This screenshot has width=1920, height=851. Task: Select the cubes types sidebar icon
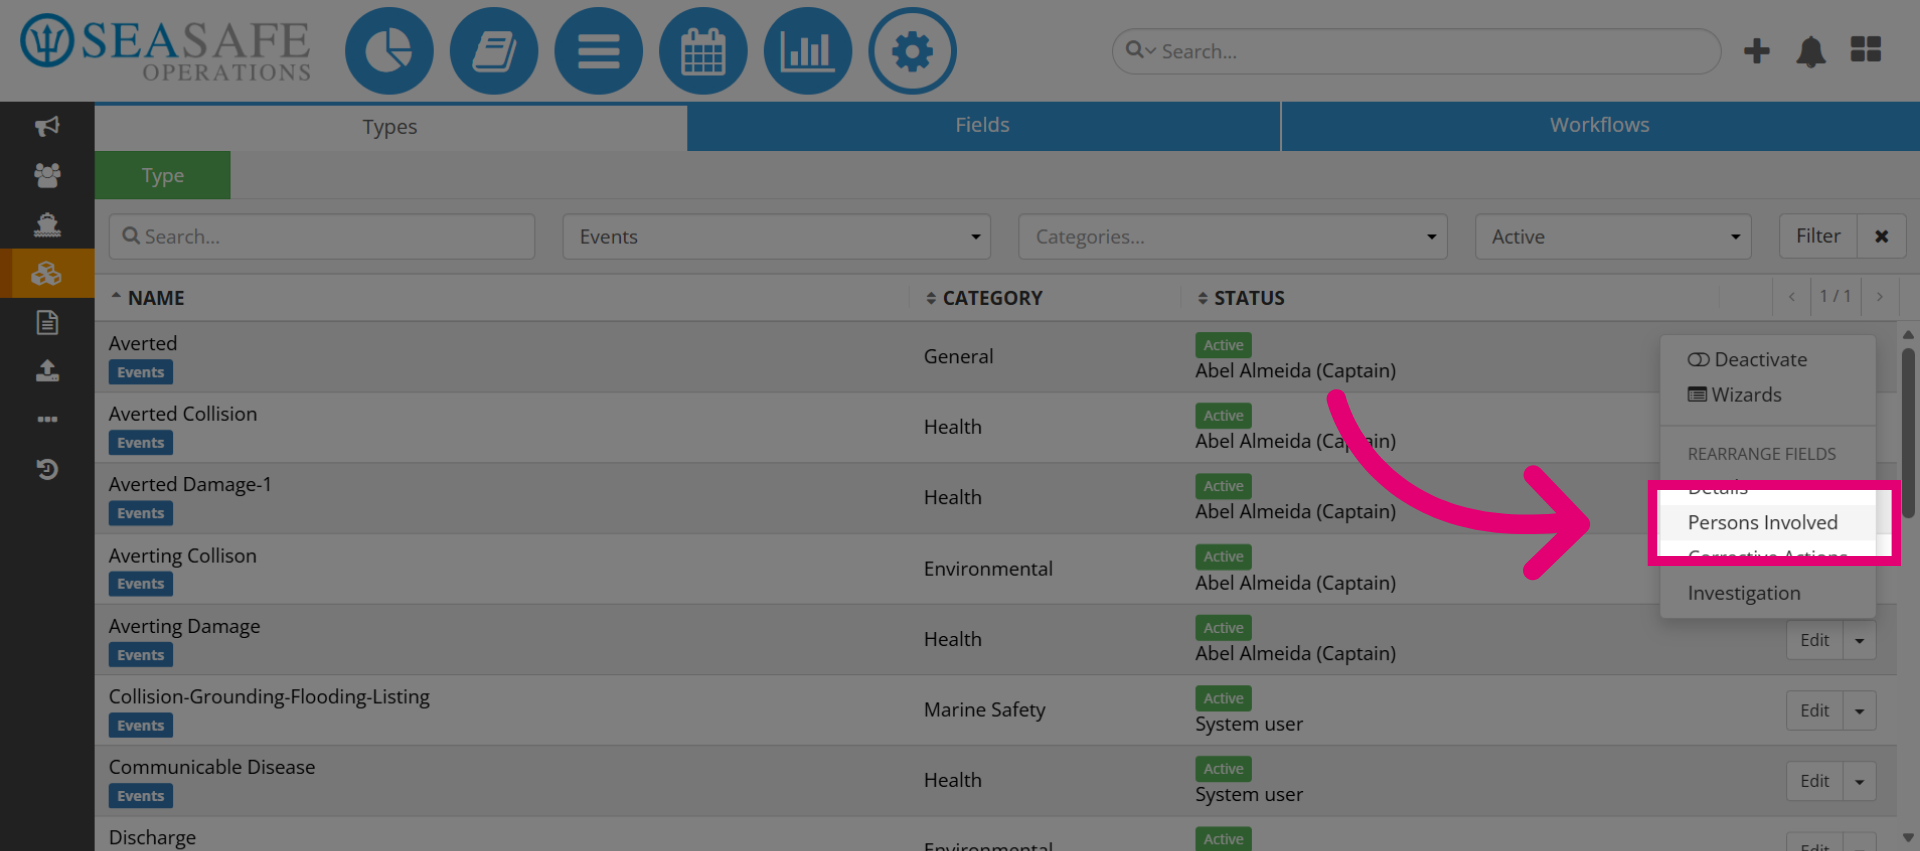click(x=47, y=273)
